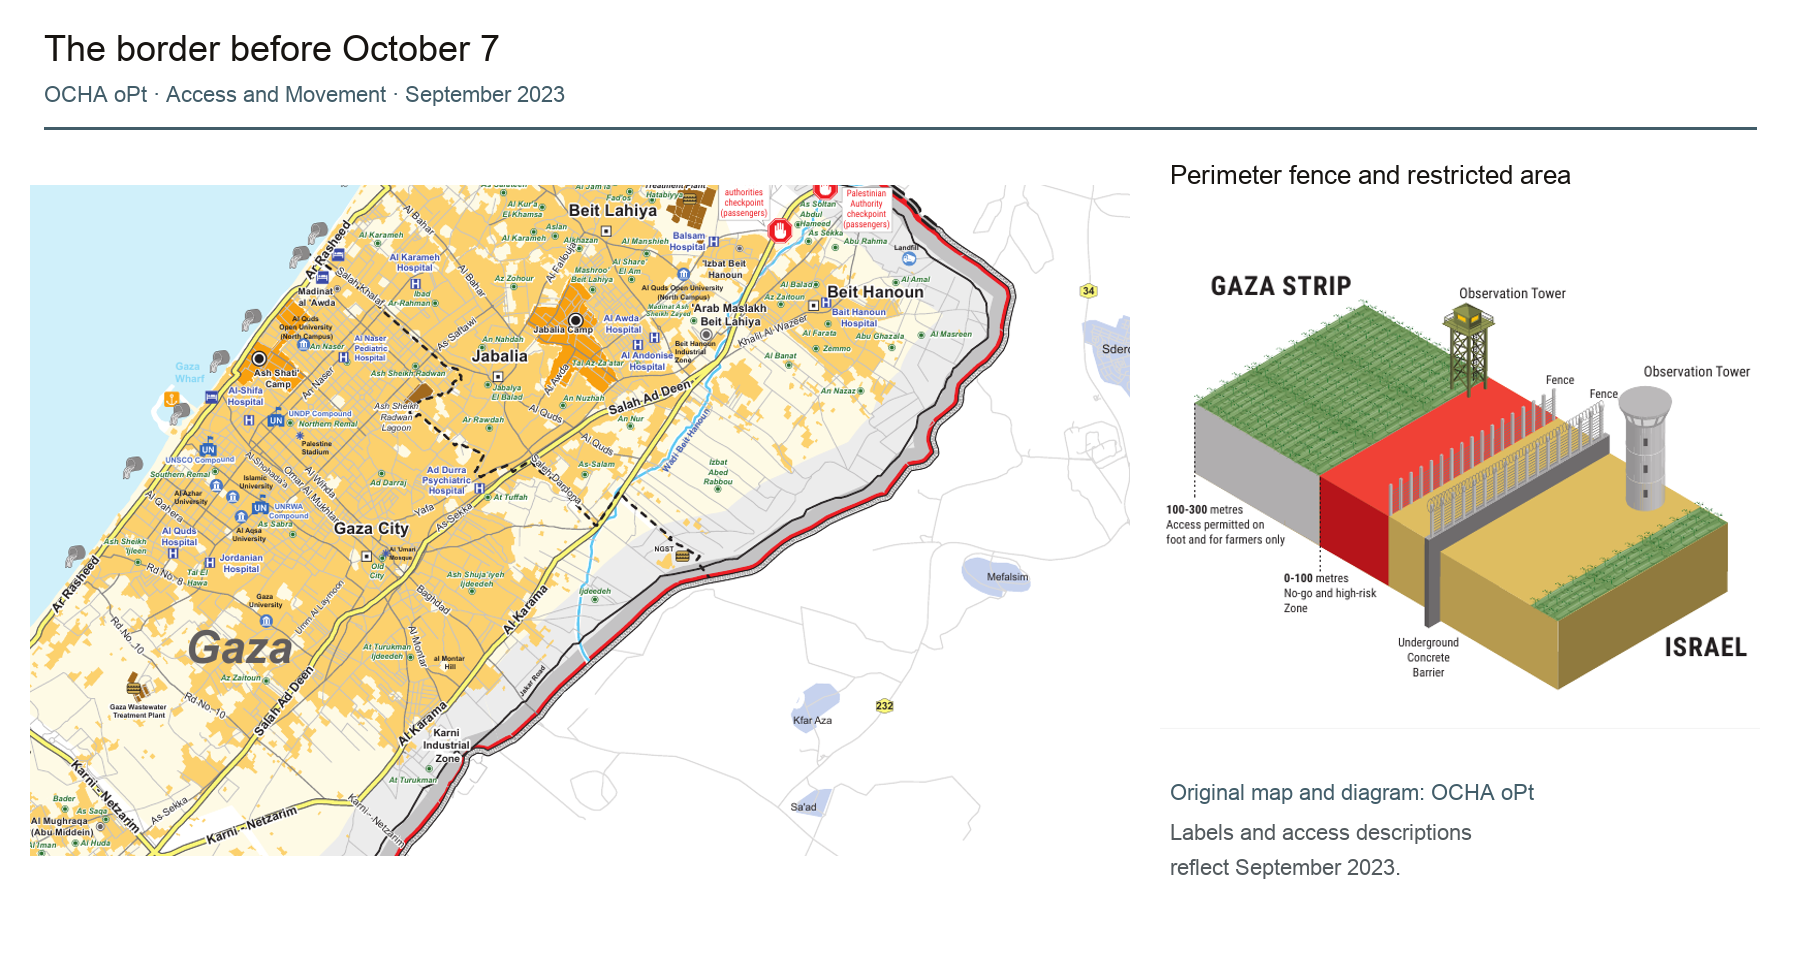This screenshot has height=970, width=1800.
Task: Click the 'Perimeter fence and restricted area' heading
Action: [x=1370, y=175]
